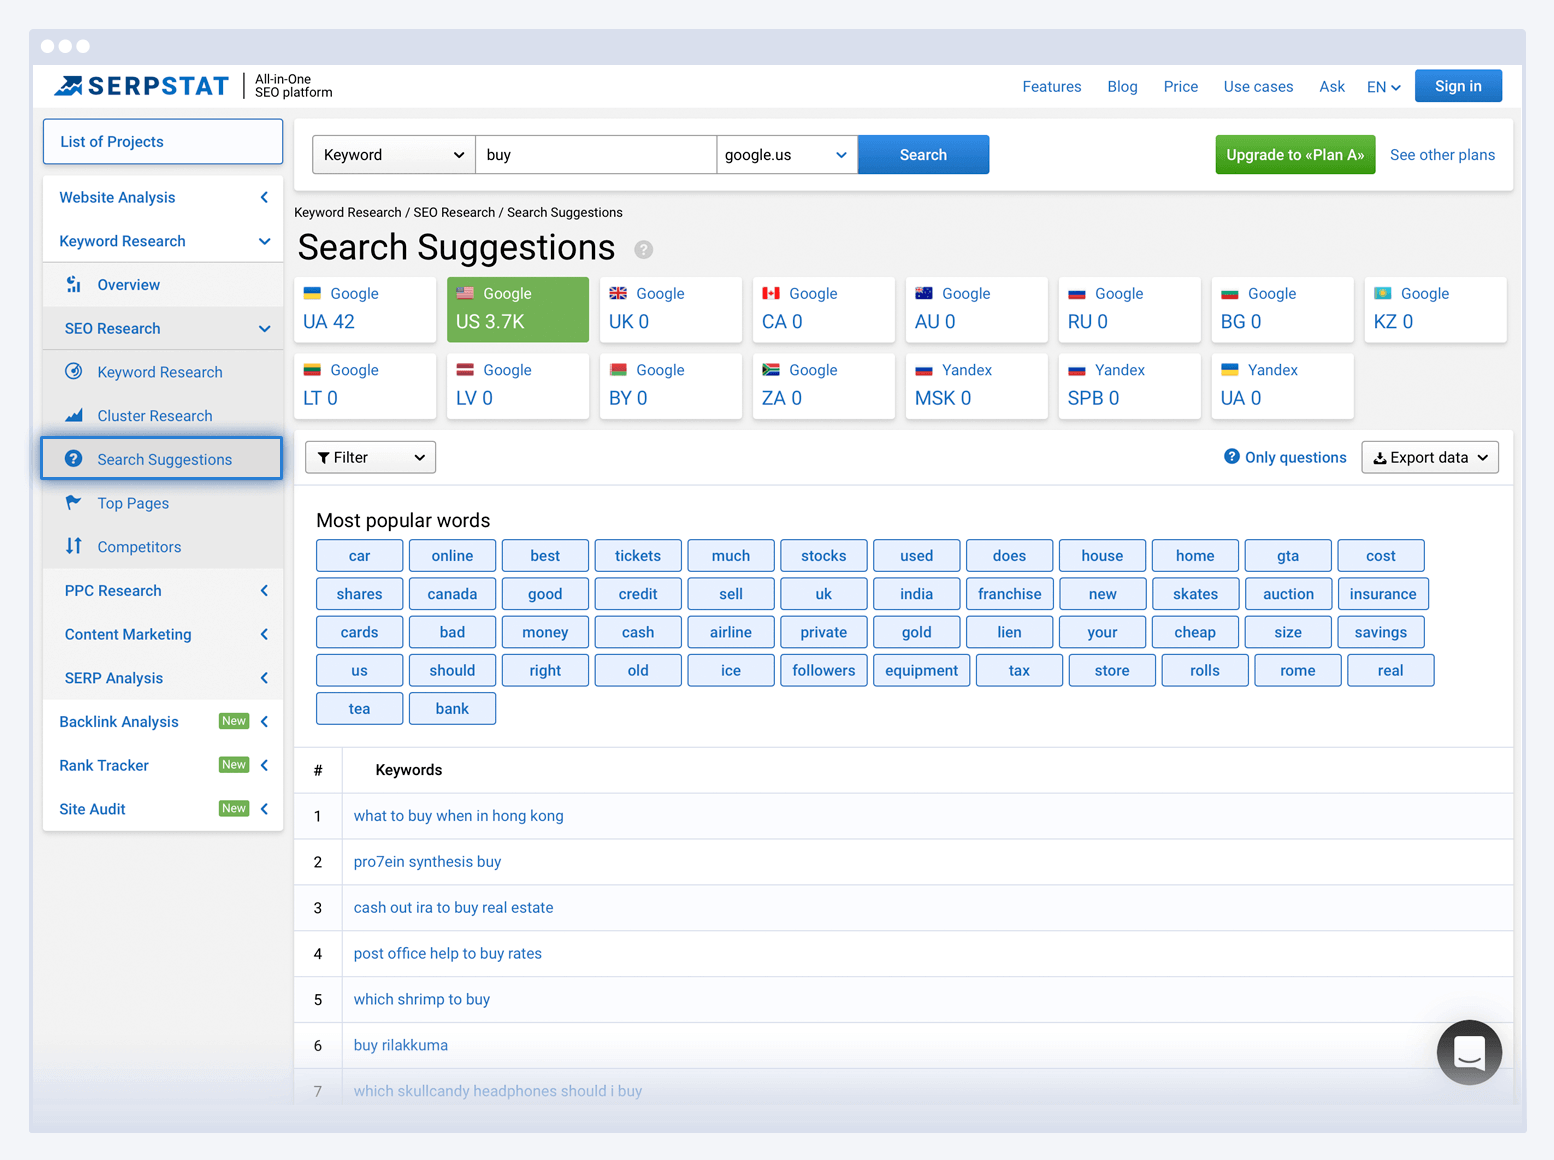Open the Use cases menu item
This screenshot has height=1160, width=1554.
[x=1258, y=87]
